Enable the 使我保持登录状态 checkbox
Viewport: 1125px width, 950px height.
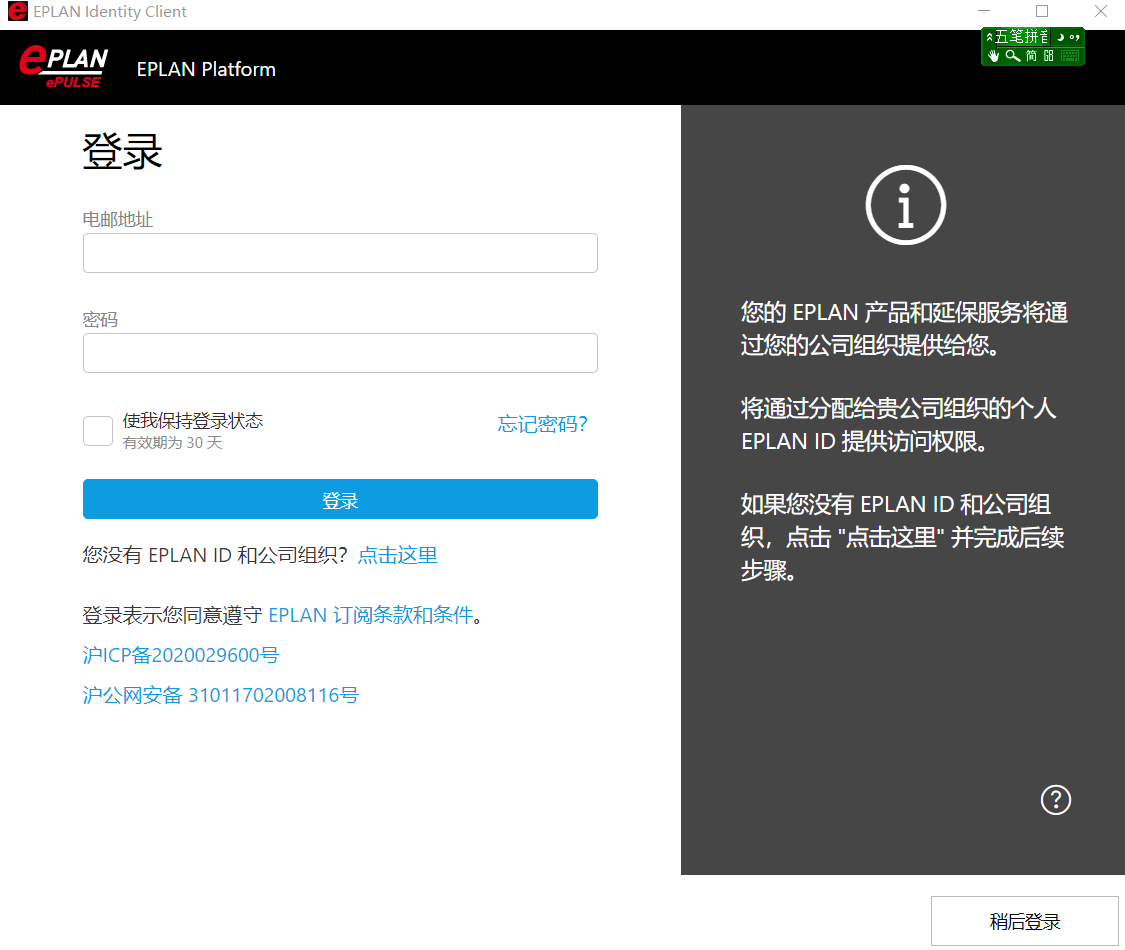click(98, 431)
